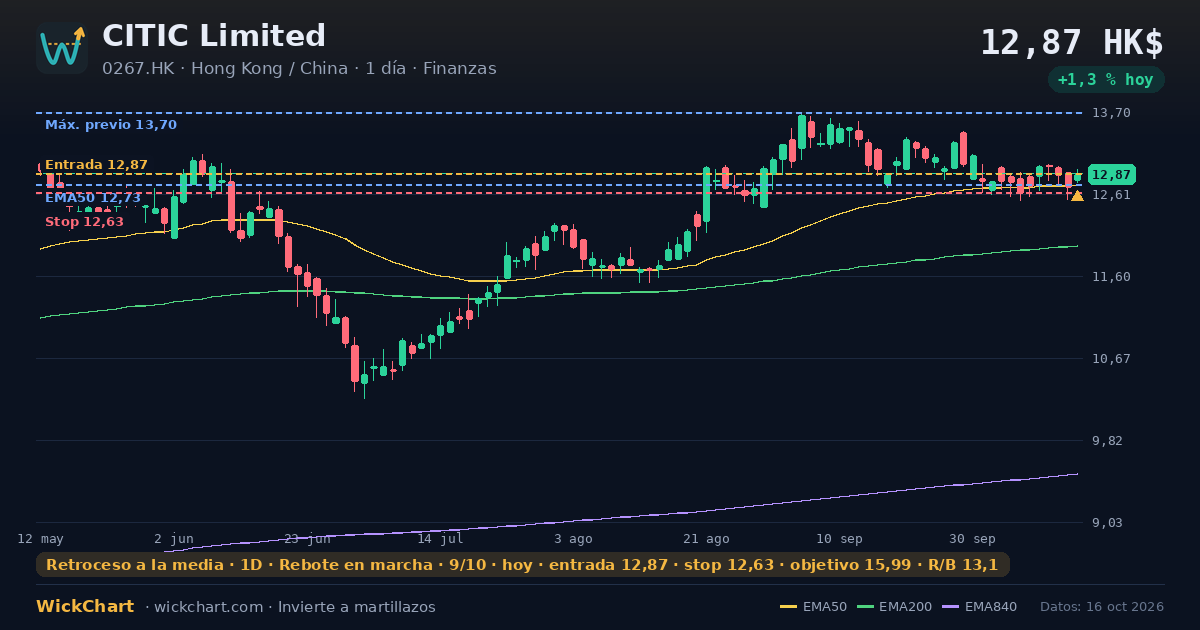Image resolution: width=1200 pixels, height=630 pixels.
Task: Click the orange entry triangle marker
Action: 1077,196
